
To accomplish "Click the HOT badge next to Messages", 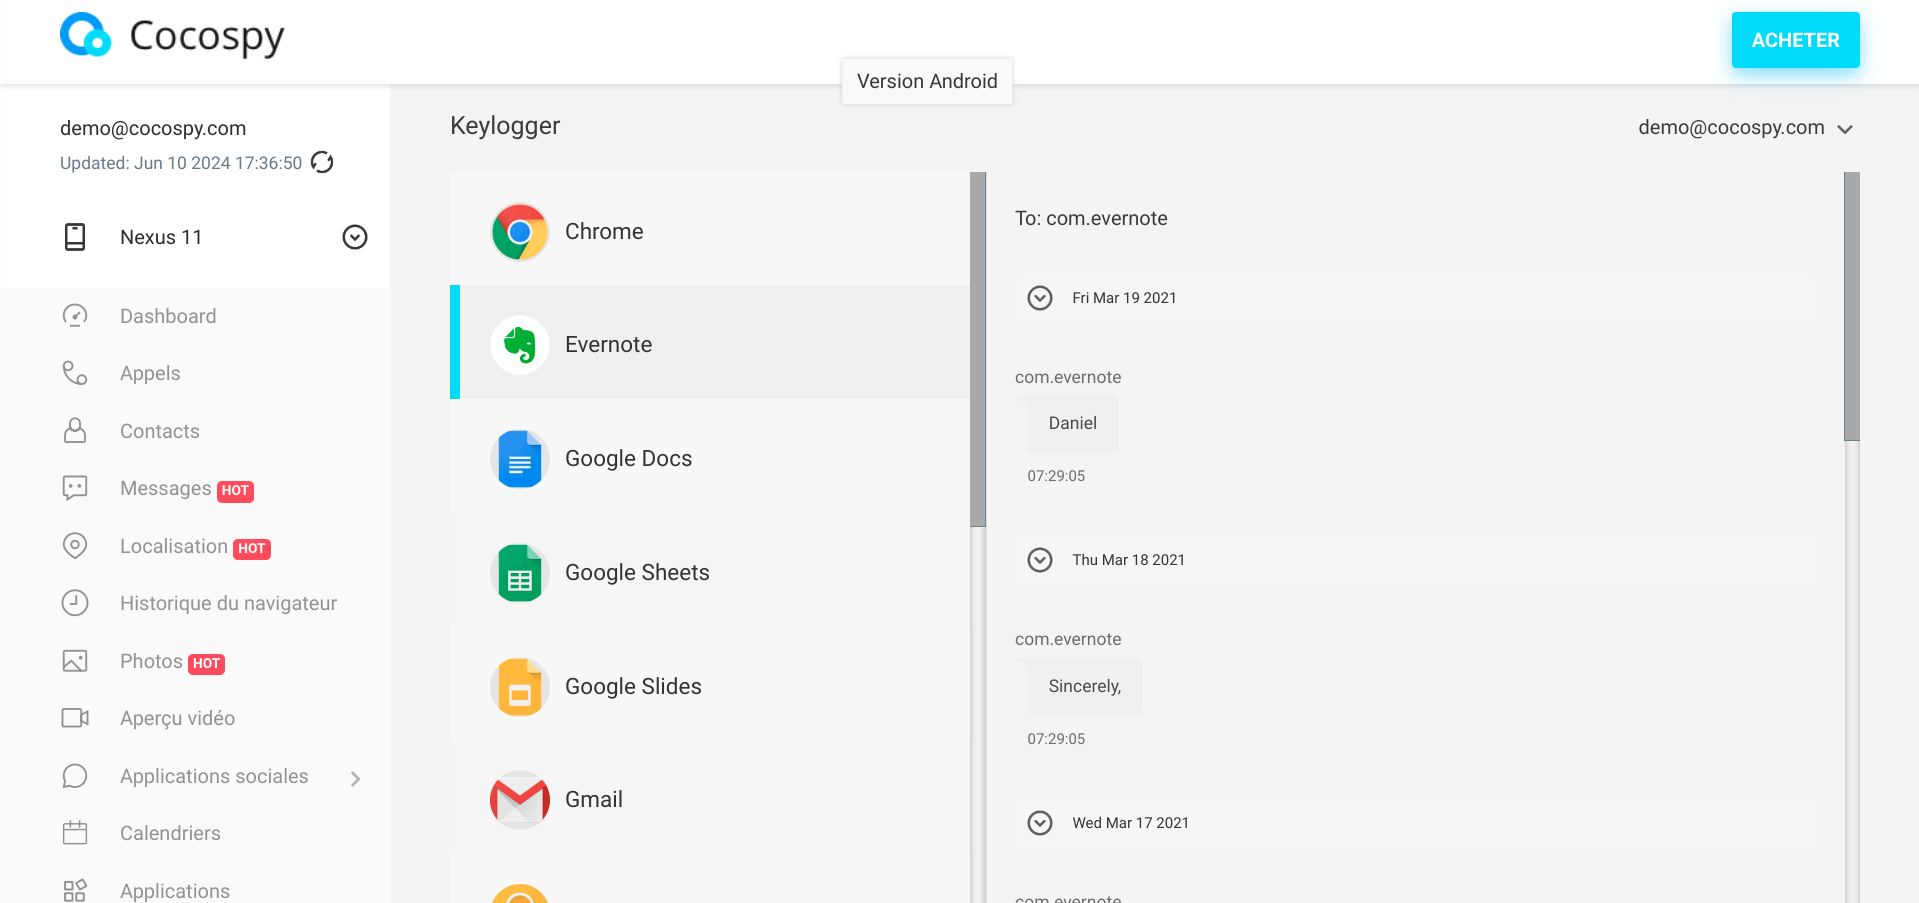I will pos(235,491).
